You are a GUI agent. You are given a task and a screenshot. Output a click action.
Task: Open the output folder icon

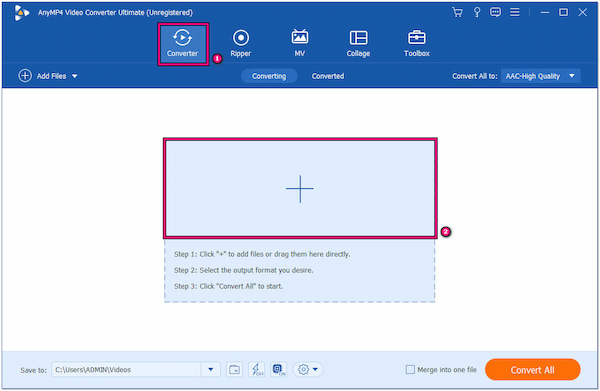[234, 370]
